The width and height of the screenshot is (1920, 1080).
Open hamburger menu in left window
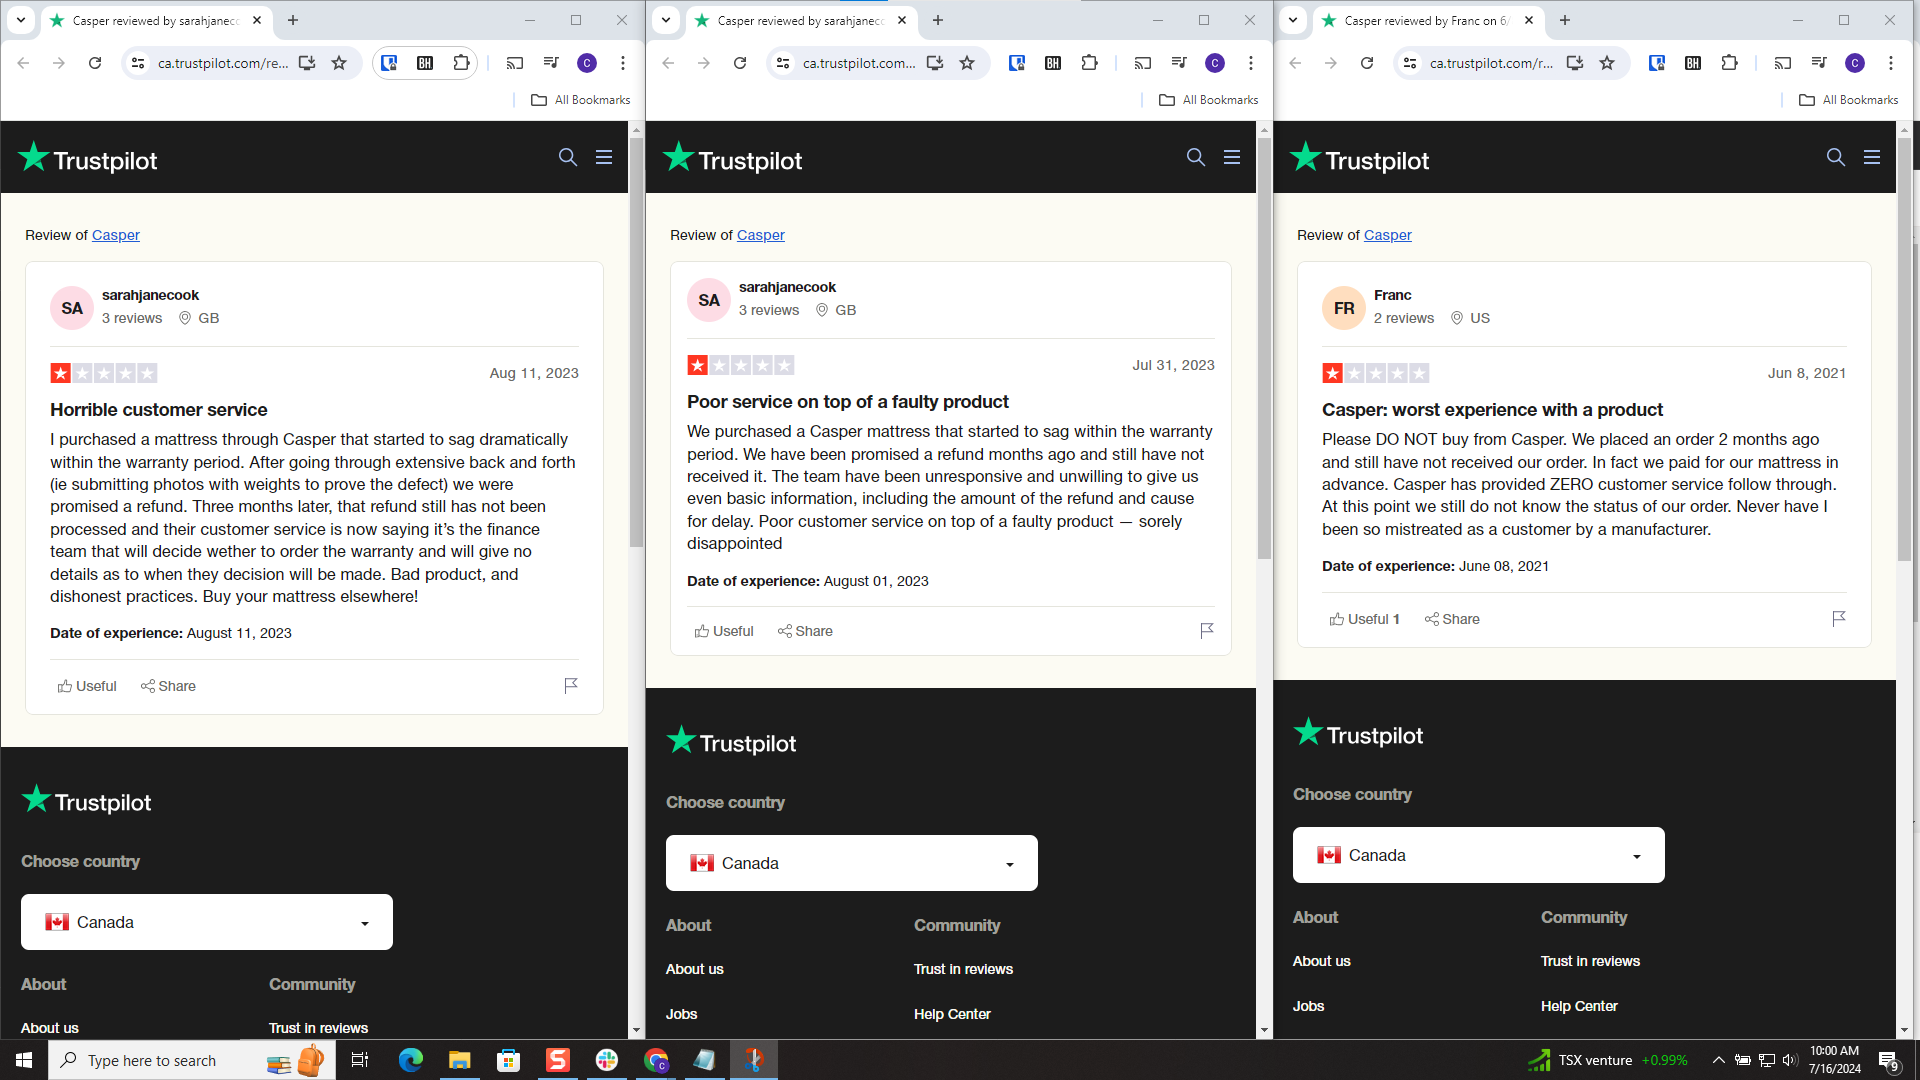(x=604, y=157)
